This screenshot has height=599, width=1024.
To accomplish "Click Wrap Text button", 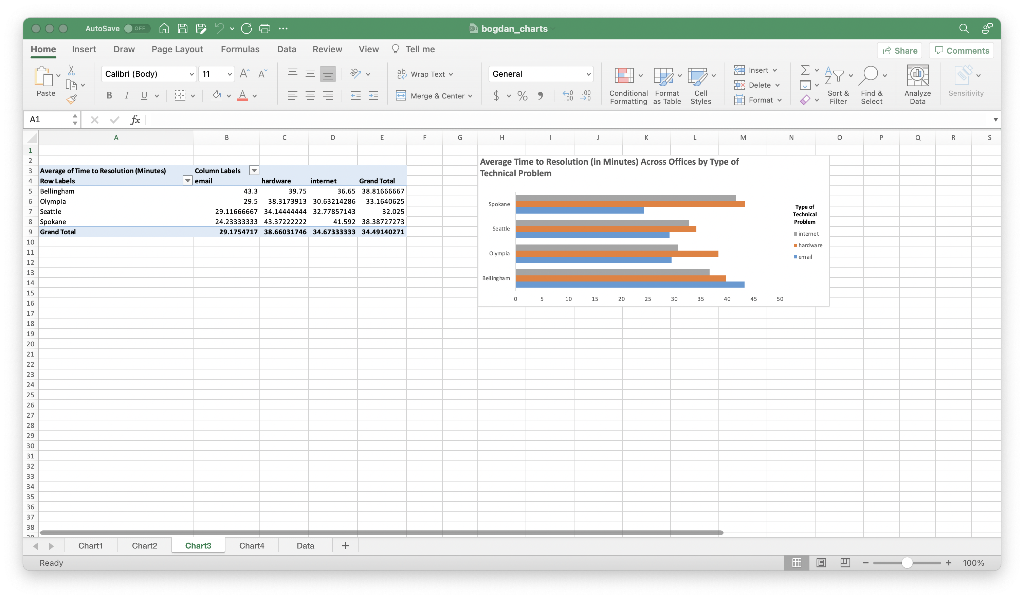I will click(x=425, y=74).
